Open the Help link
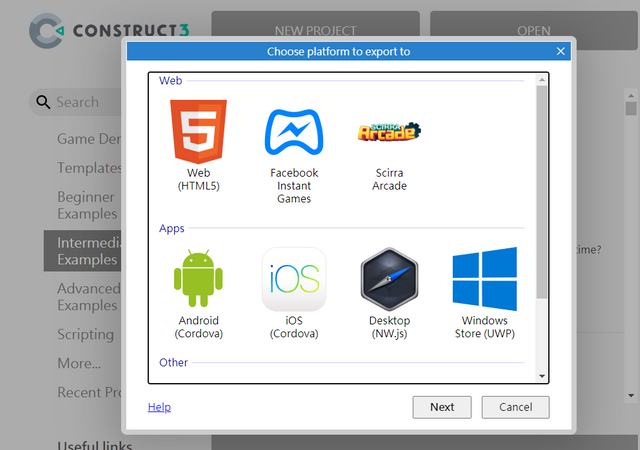640x450 pixels. point(159,407)
